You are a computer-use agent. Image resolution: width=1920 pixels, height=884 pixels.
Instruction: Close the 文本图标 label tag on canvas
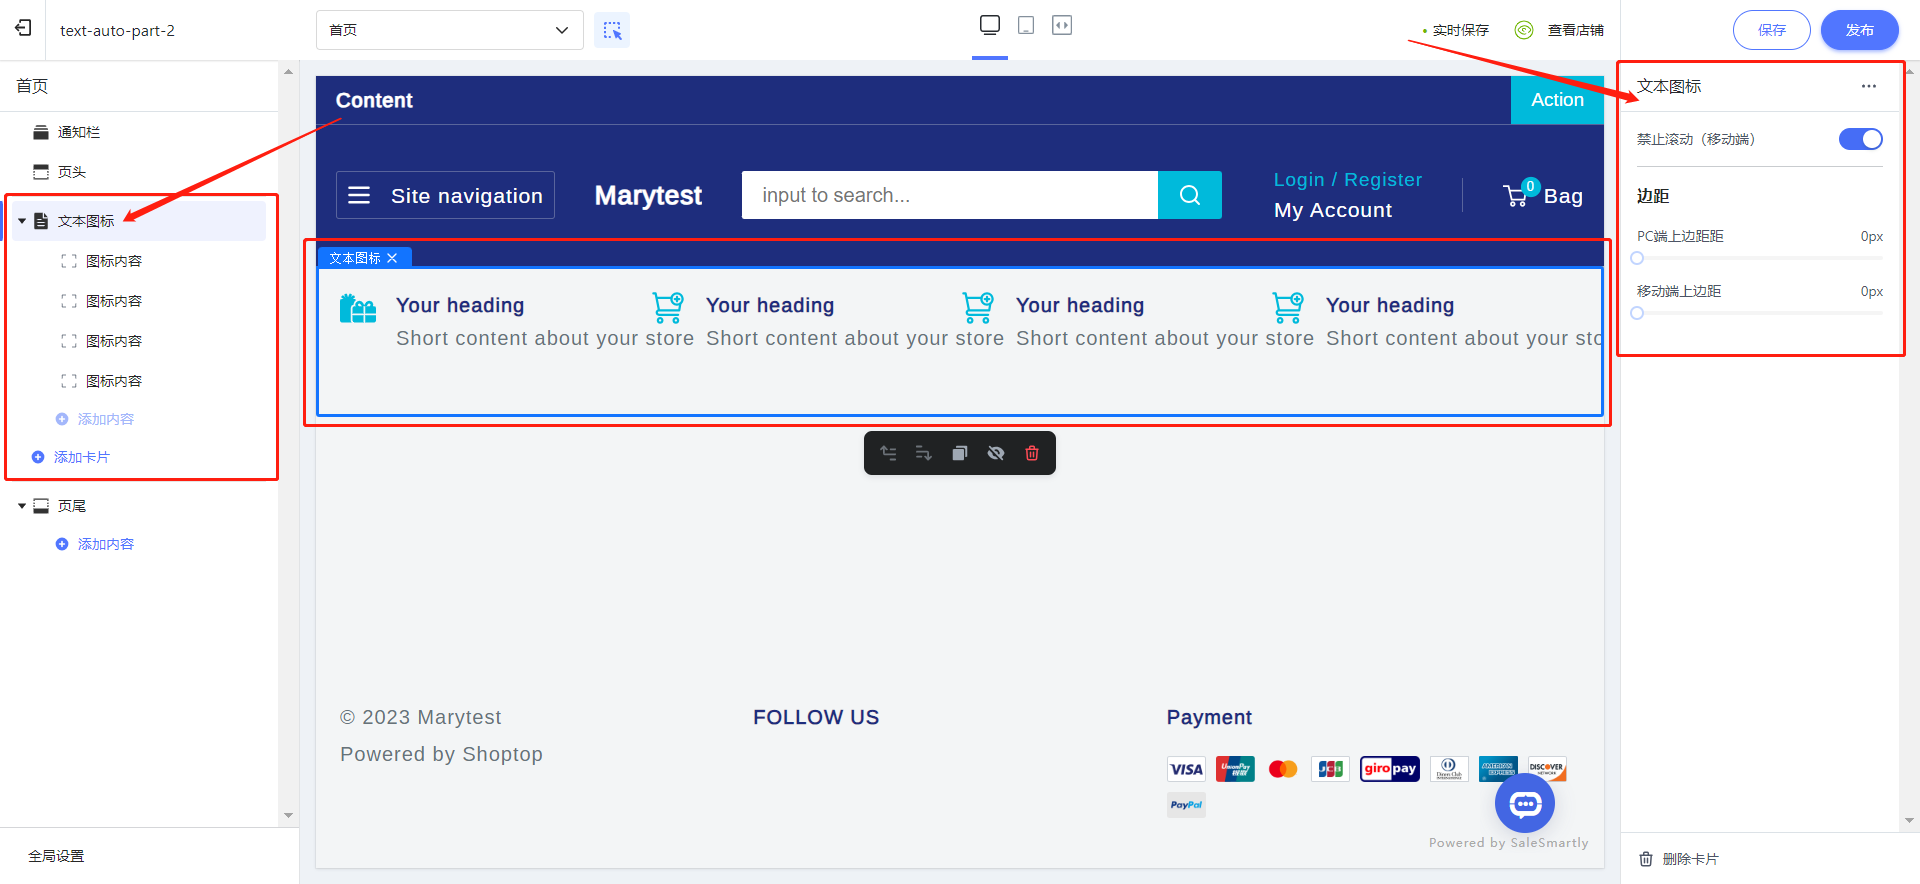click(392, 258)
